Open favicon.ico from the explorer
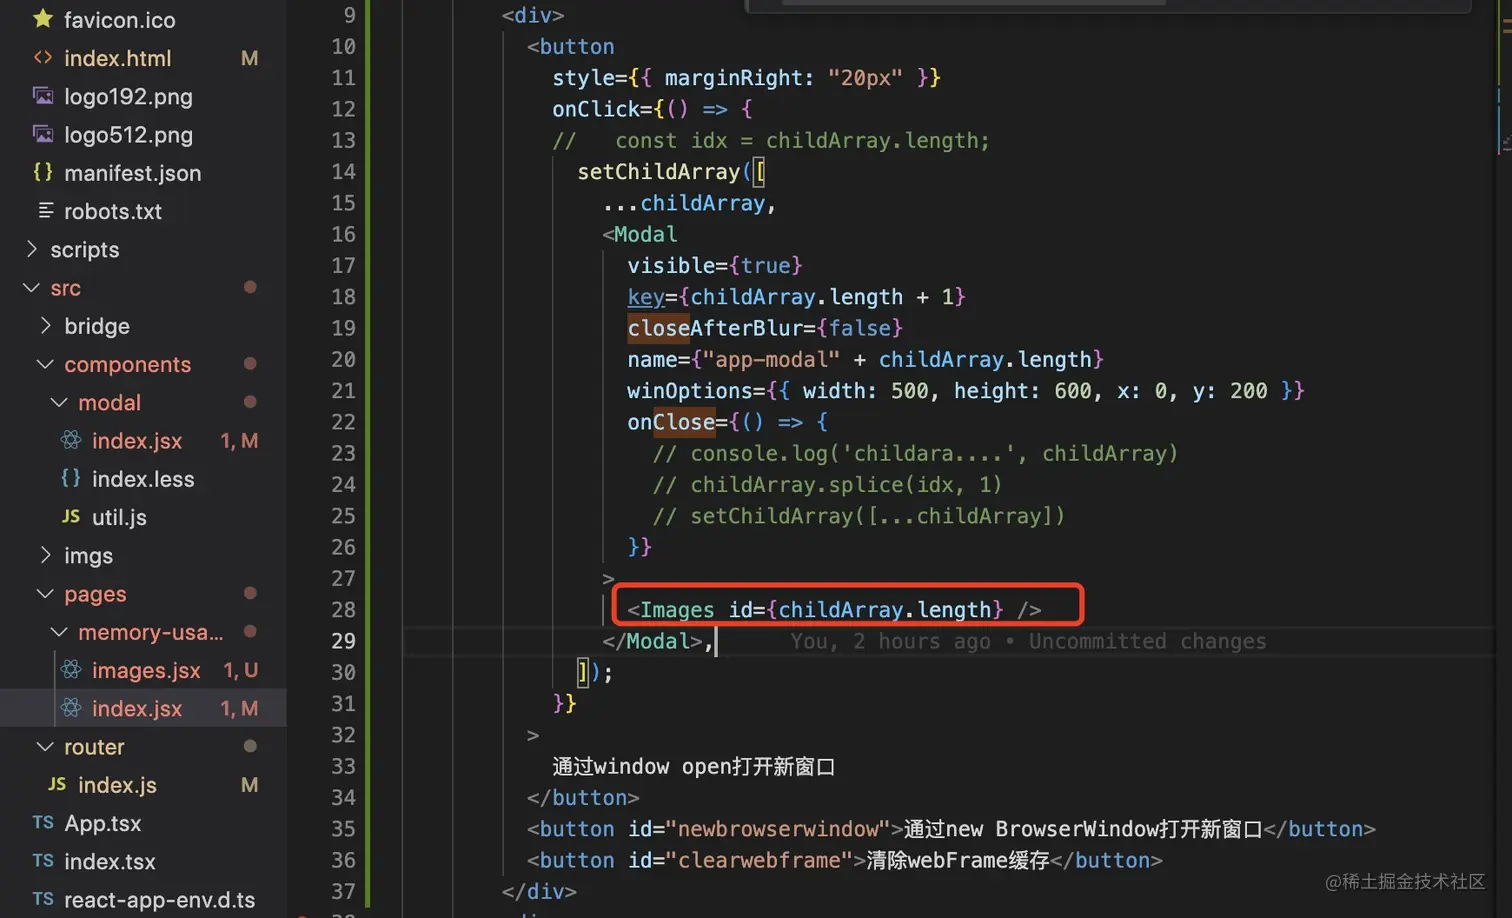This screenshot has width=1512, height=918. [x=120, y=20]
